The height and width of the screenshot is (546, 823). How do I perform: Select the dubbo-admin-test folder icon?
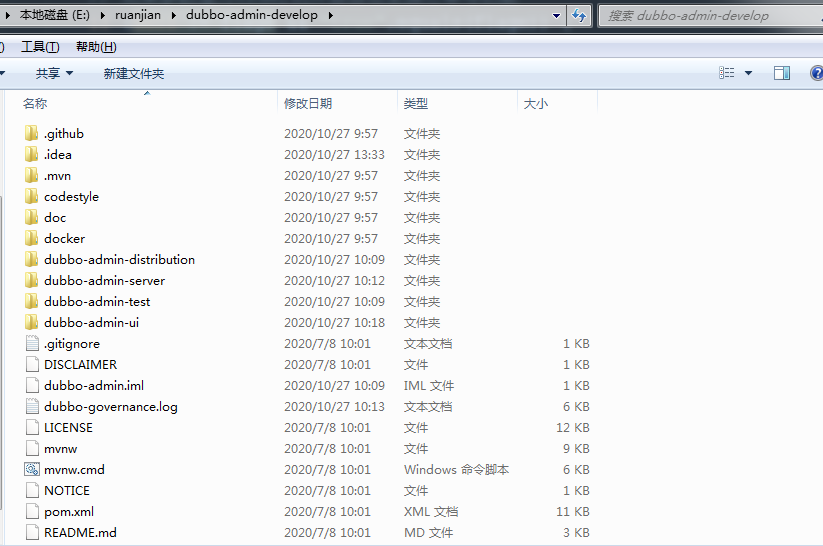(31, 301)
